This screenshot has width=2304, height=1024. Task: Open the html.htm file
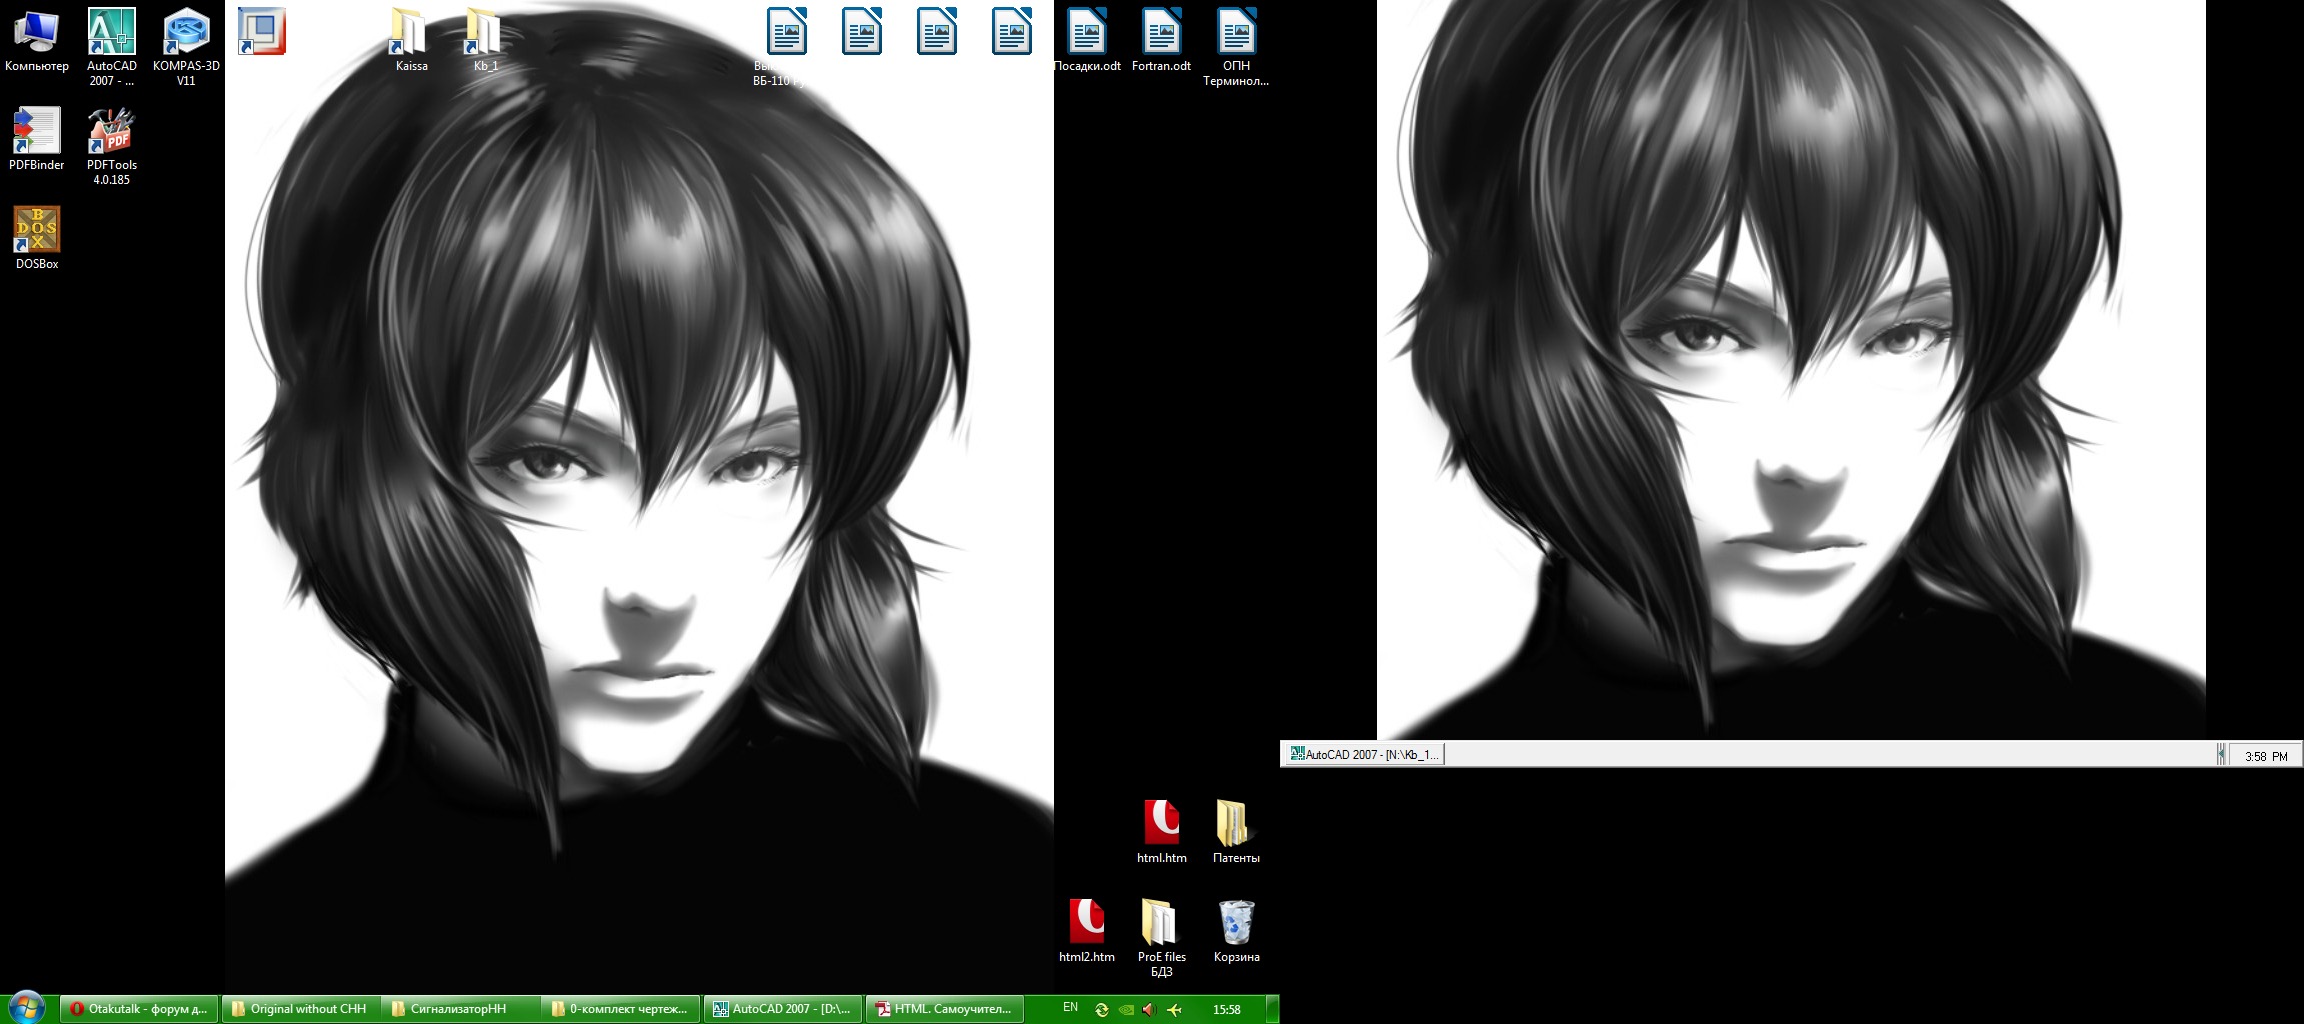1161,825
